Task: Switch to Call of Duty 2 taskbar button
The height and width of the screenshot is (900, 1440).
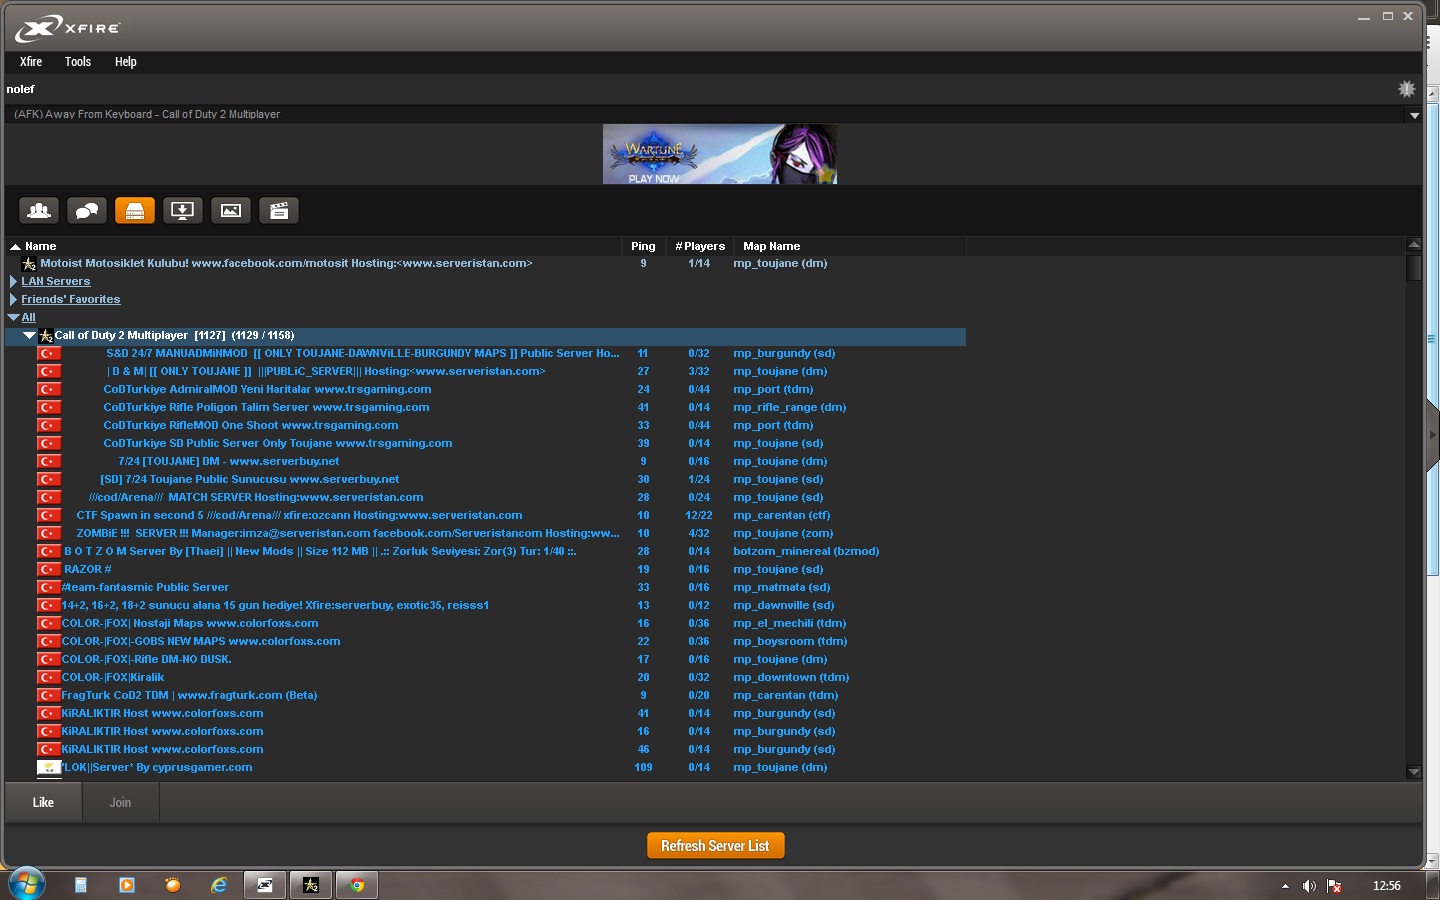Action: point(311,885)
